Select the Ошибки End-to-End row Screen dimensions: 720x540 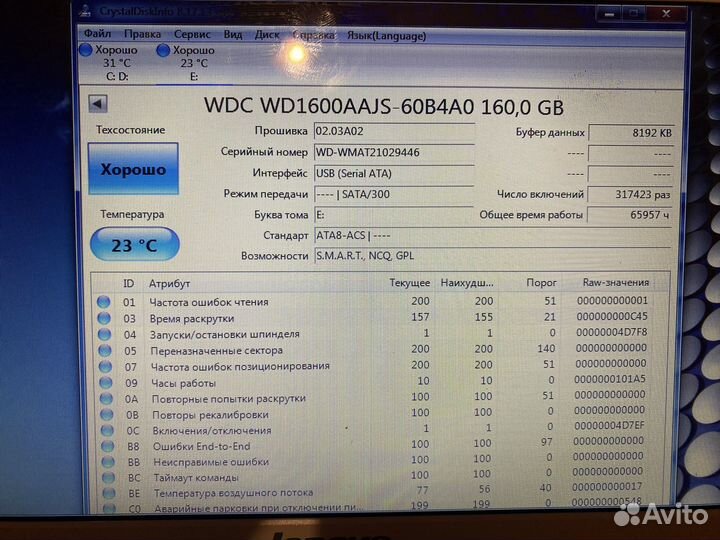[377, 444]
